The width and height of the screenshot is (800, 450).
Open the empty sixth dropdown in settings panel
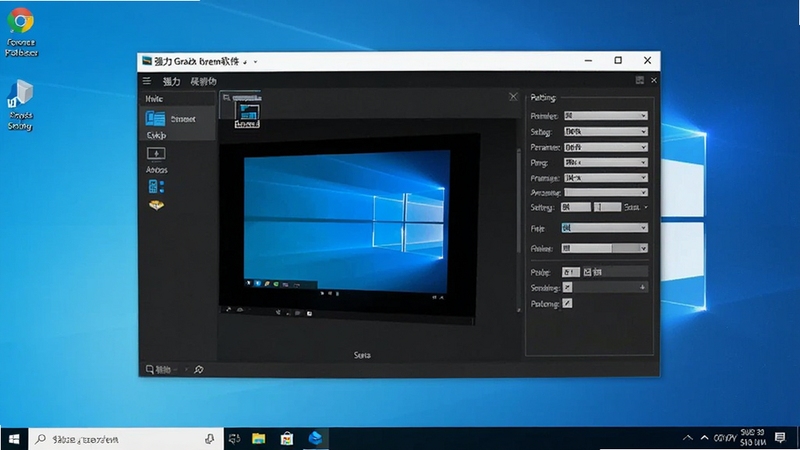[x=606, y=192]
